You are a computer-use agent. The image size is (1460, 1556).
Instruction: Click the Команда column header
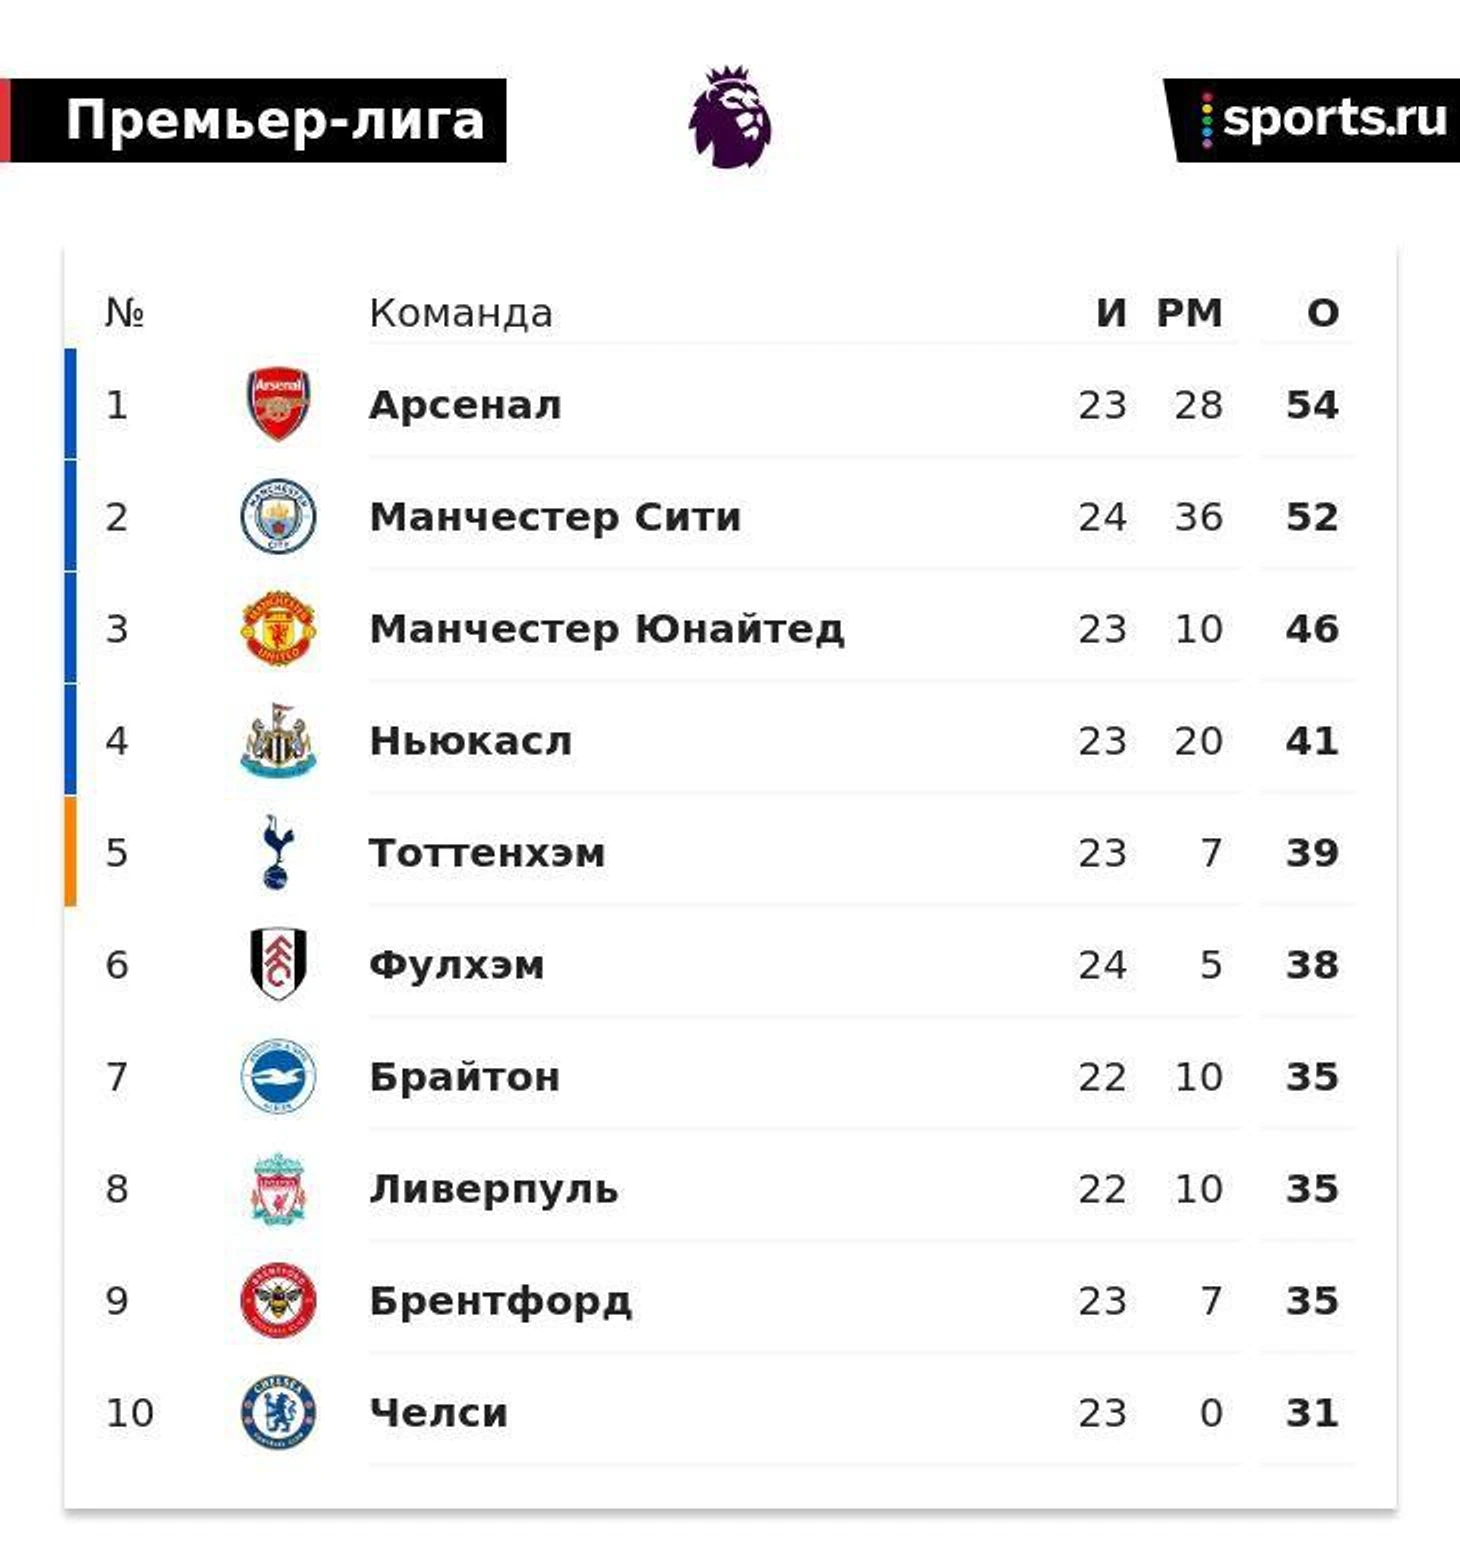pyautogui.click(x=461, y=313)
